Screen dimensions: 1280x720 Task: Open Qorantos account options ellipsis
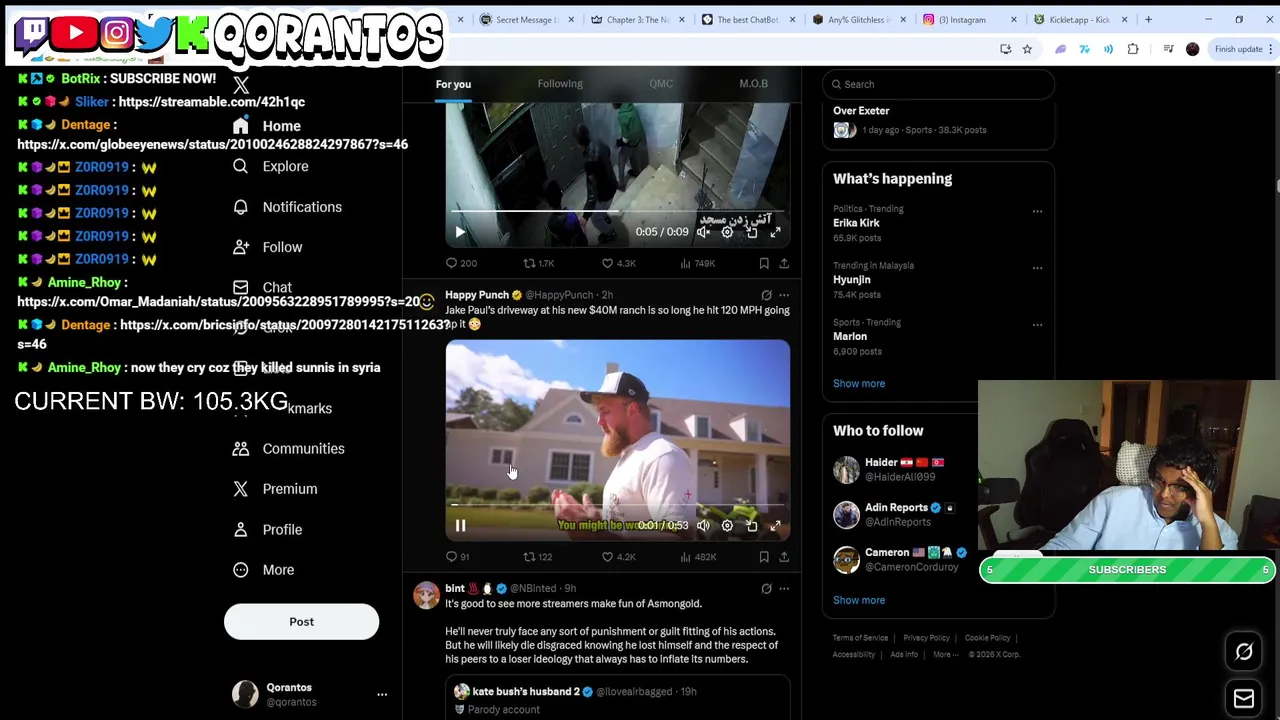point(382,694)
